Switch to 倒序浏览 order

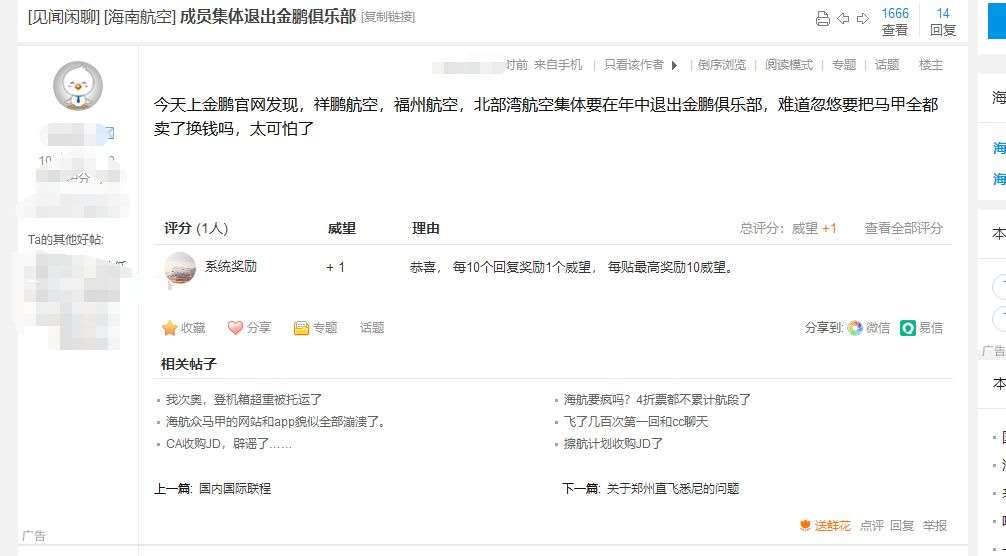(722, 65)
